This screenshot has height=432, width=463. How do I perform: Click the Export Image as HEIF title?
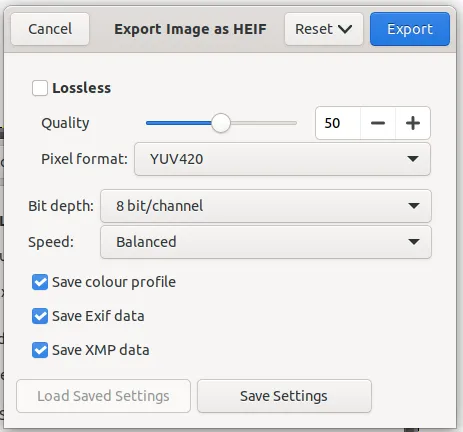point(190,29)
